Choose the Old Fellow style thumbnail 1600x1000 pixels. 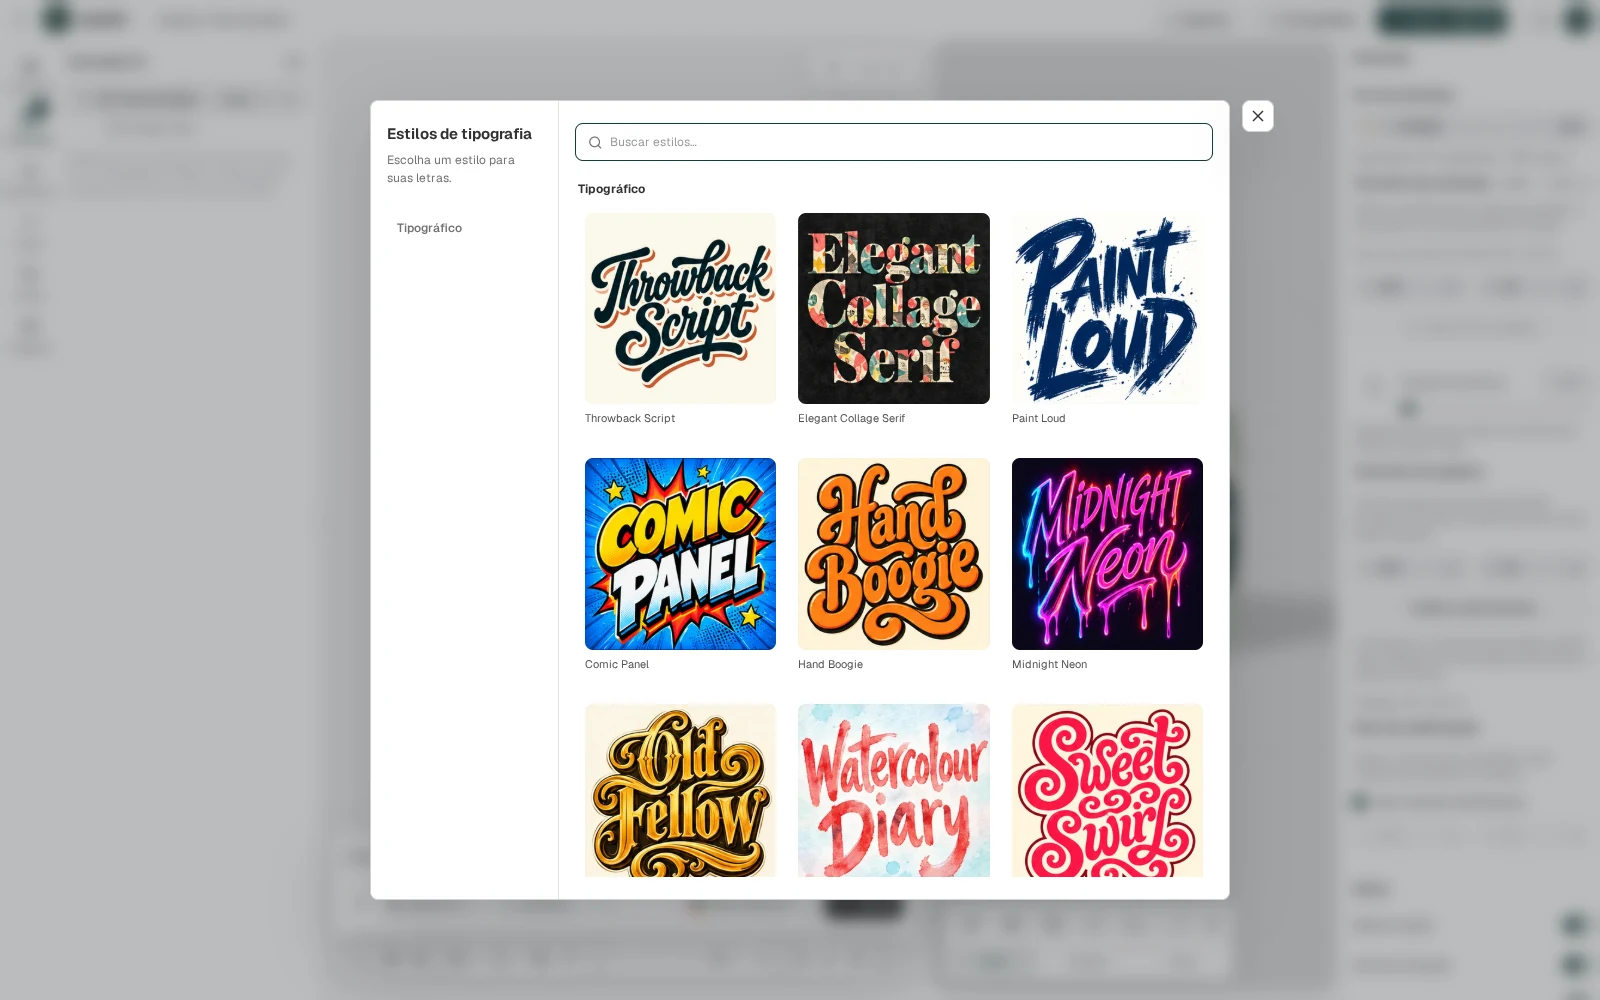pyautogui.click(x=680, y=790)
